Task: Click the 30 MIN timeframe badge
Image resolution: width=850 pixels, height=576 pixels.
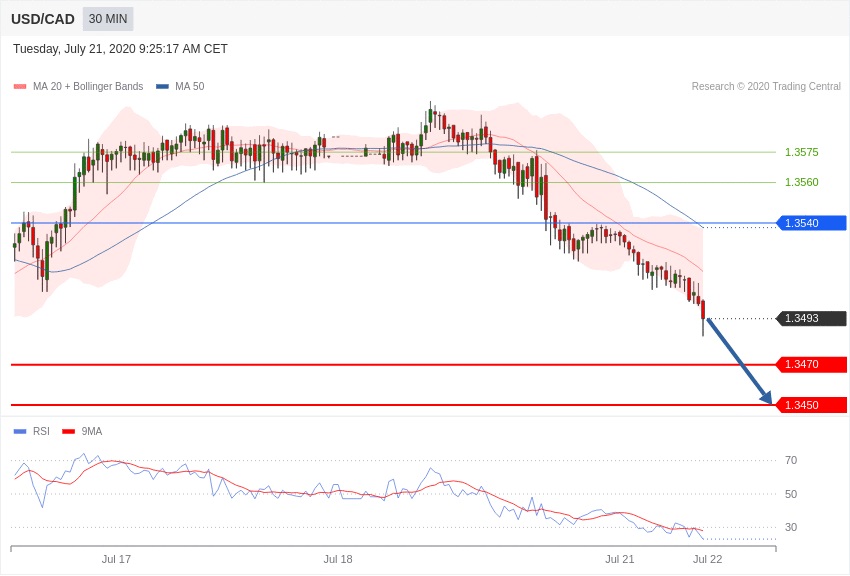Action: (x=107, y=19)
